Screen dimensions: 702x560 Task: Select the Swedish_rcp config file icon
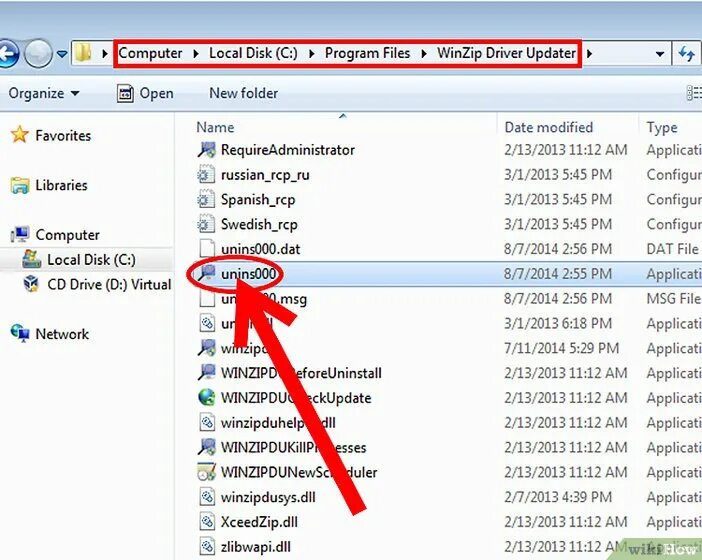pyautogui.click(x=206, y=224)
